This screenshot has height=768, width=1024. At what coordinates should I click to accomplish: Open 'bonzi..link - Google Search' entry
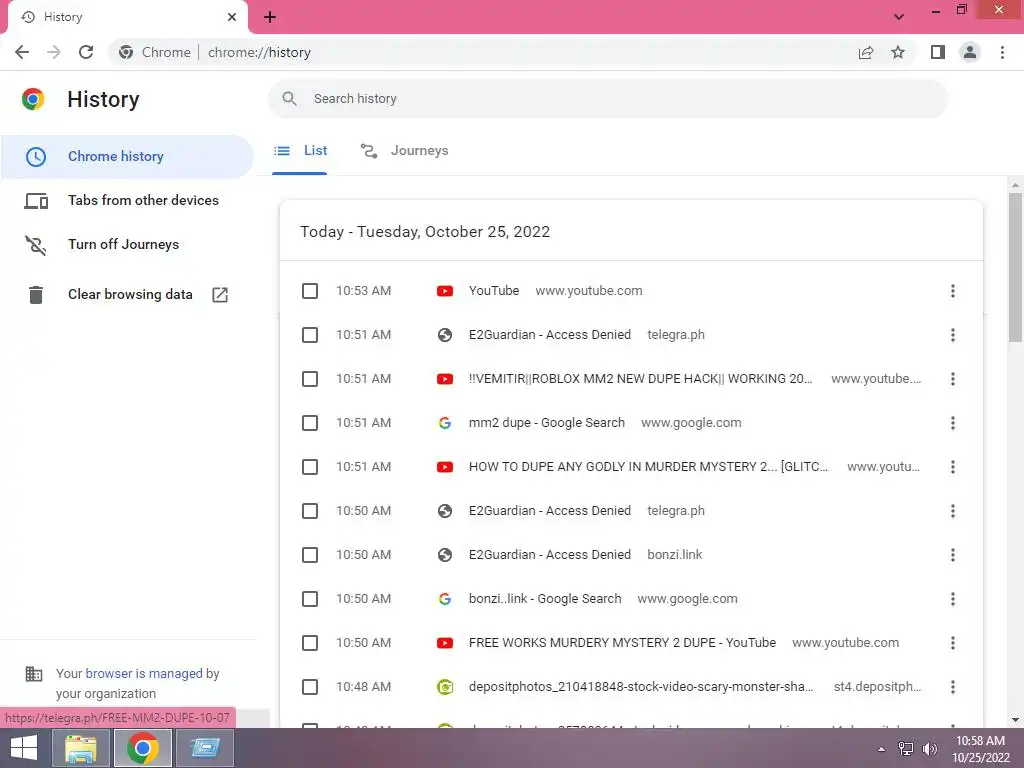click(545, 599)
